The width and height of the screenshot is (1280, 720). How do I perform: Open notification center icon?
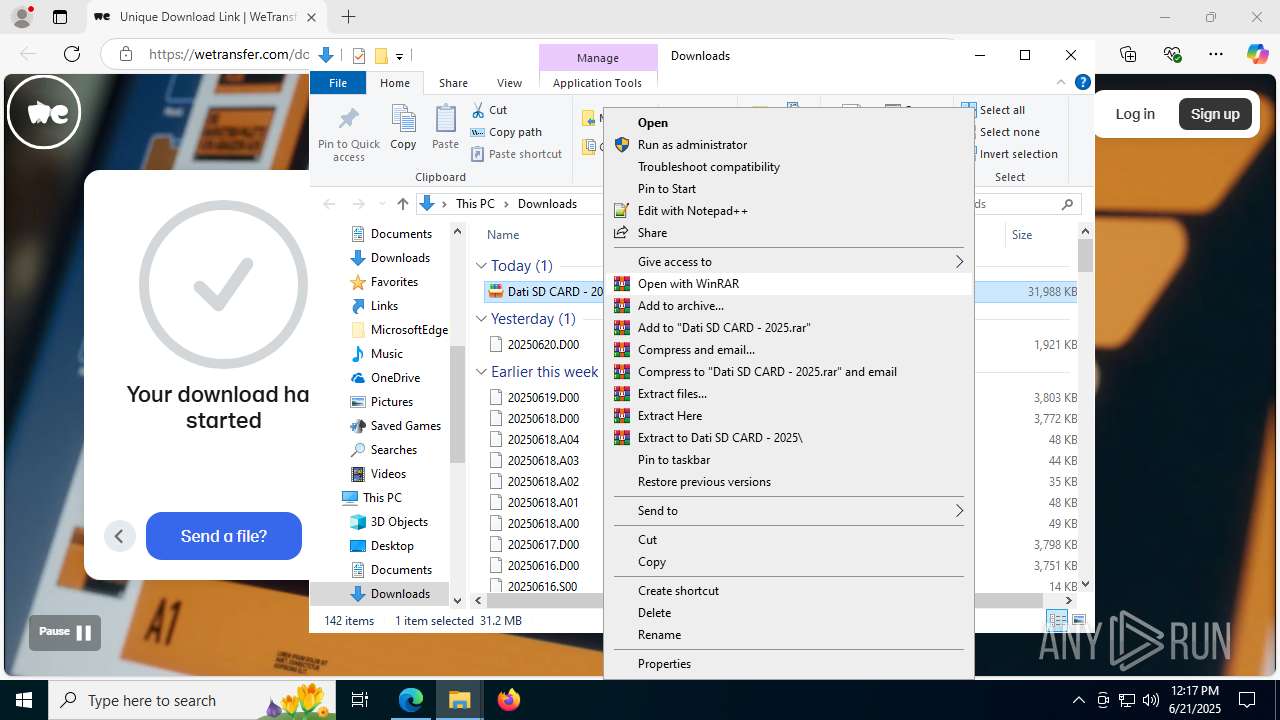(1247, 700)
